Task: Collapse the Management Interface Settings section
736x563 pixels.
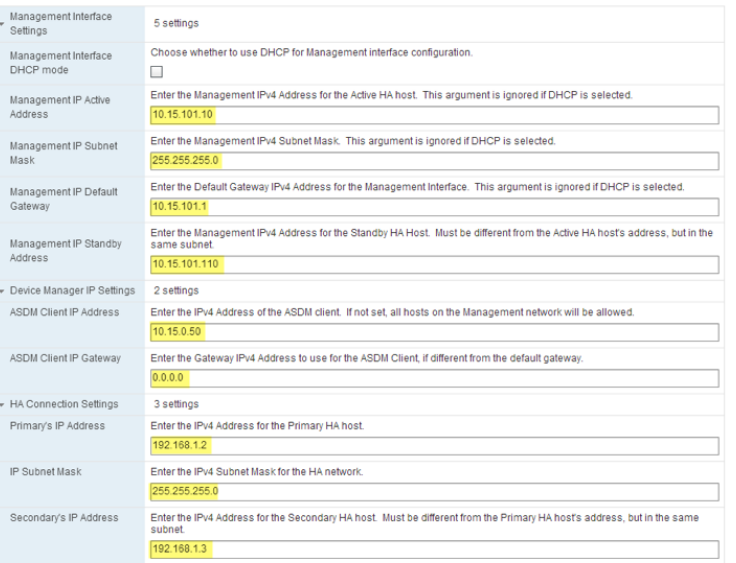Action: point(5,25)
